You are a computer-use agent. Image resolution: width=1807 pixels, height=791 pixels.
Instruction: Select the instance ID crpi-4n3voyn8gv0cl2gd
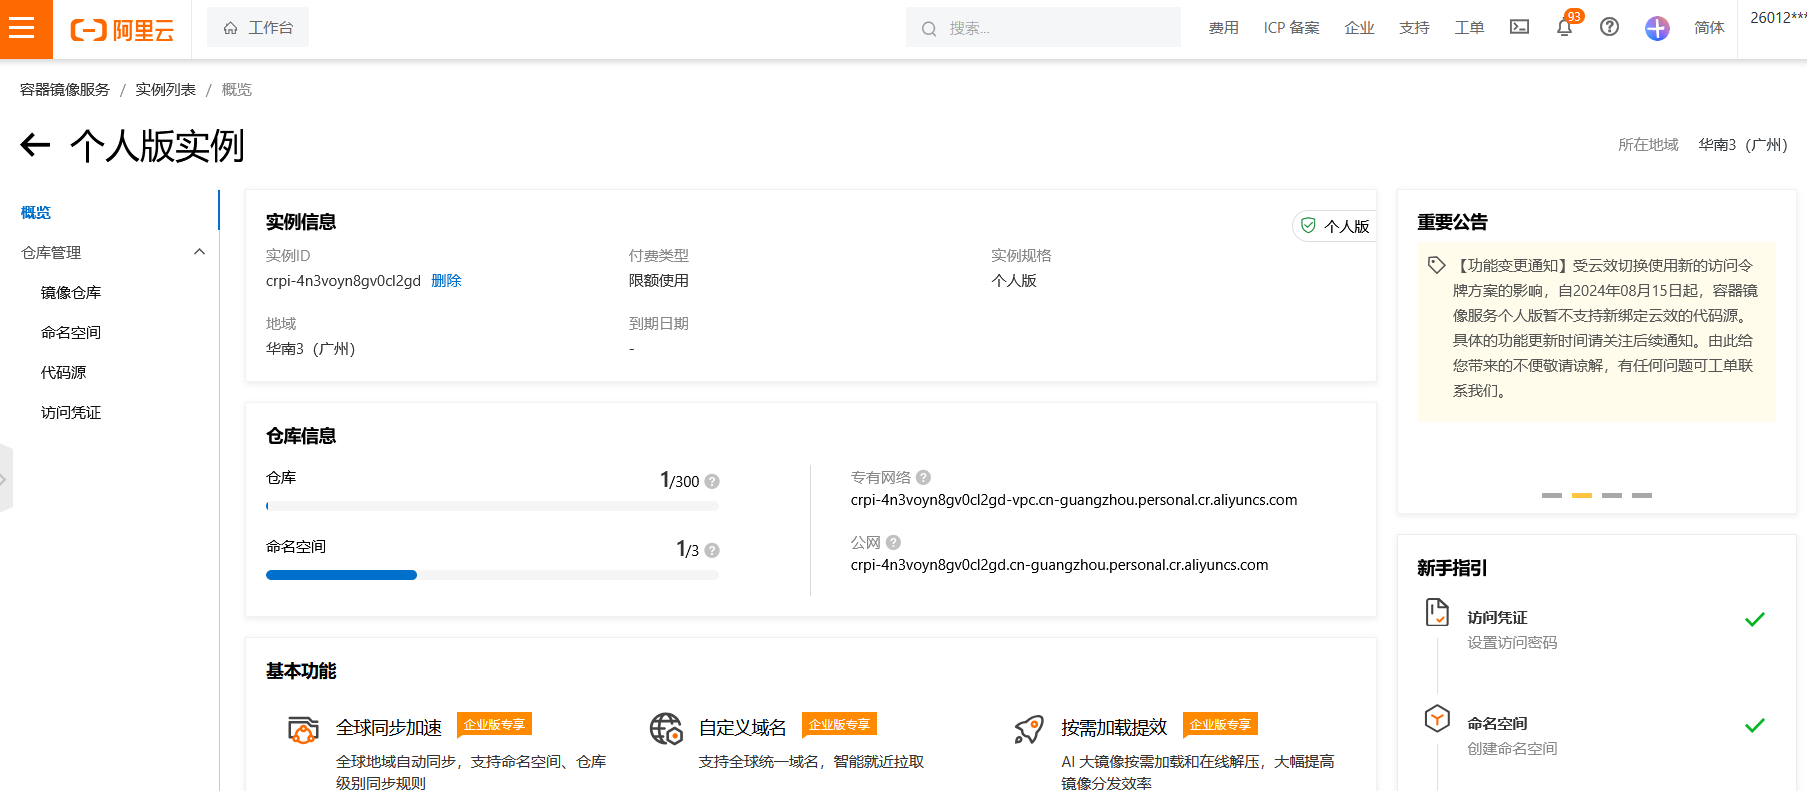pyautogui.click(x=343, y=281)
